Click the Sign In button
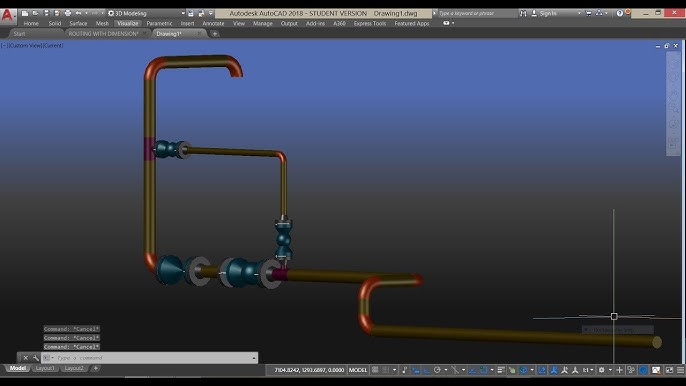 pyautogui.click(x=544, y=14)
